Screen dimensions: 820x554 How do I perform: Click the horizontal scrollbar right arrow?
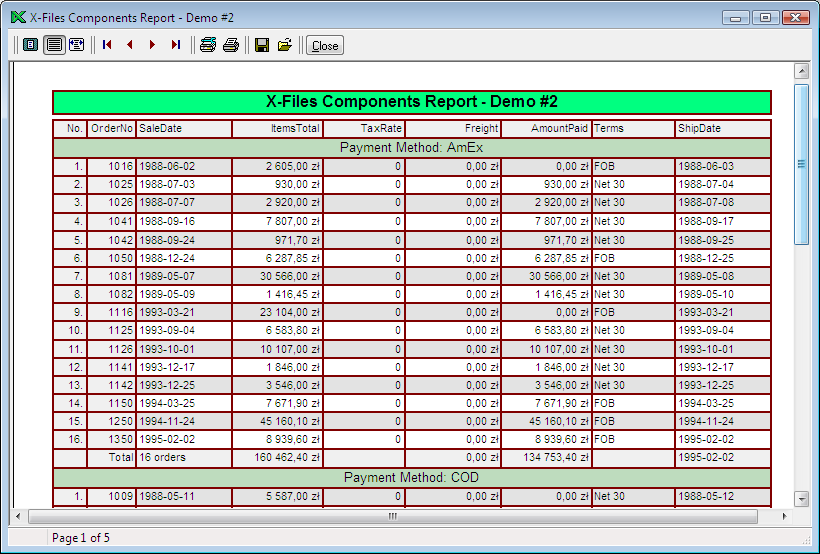coord(783,517)
